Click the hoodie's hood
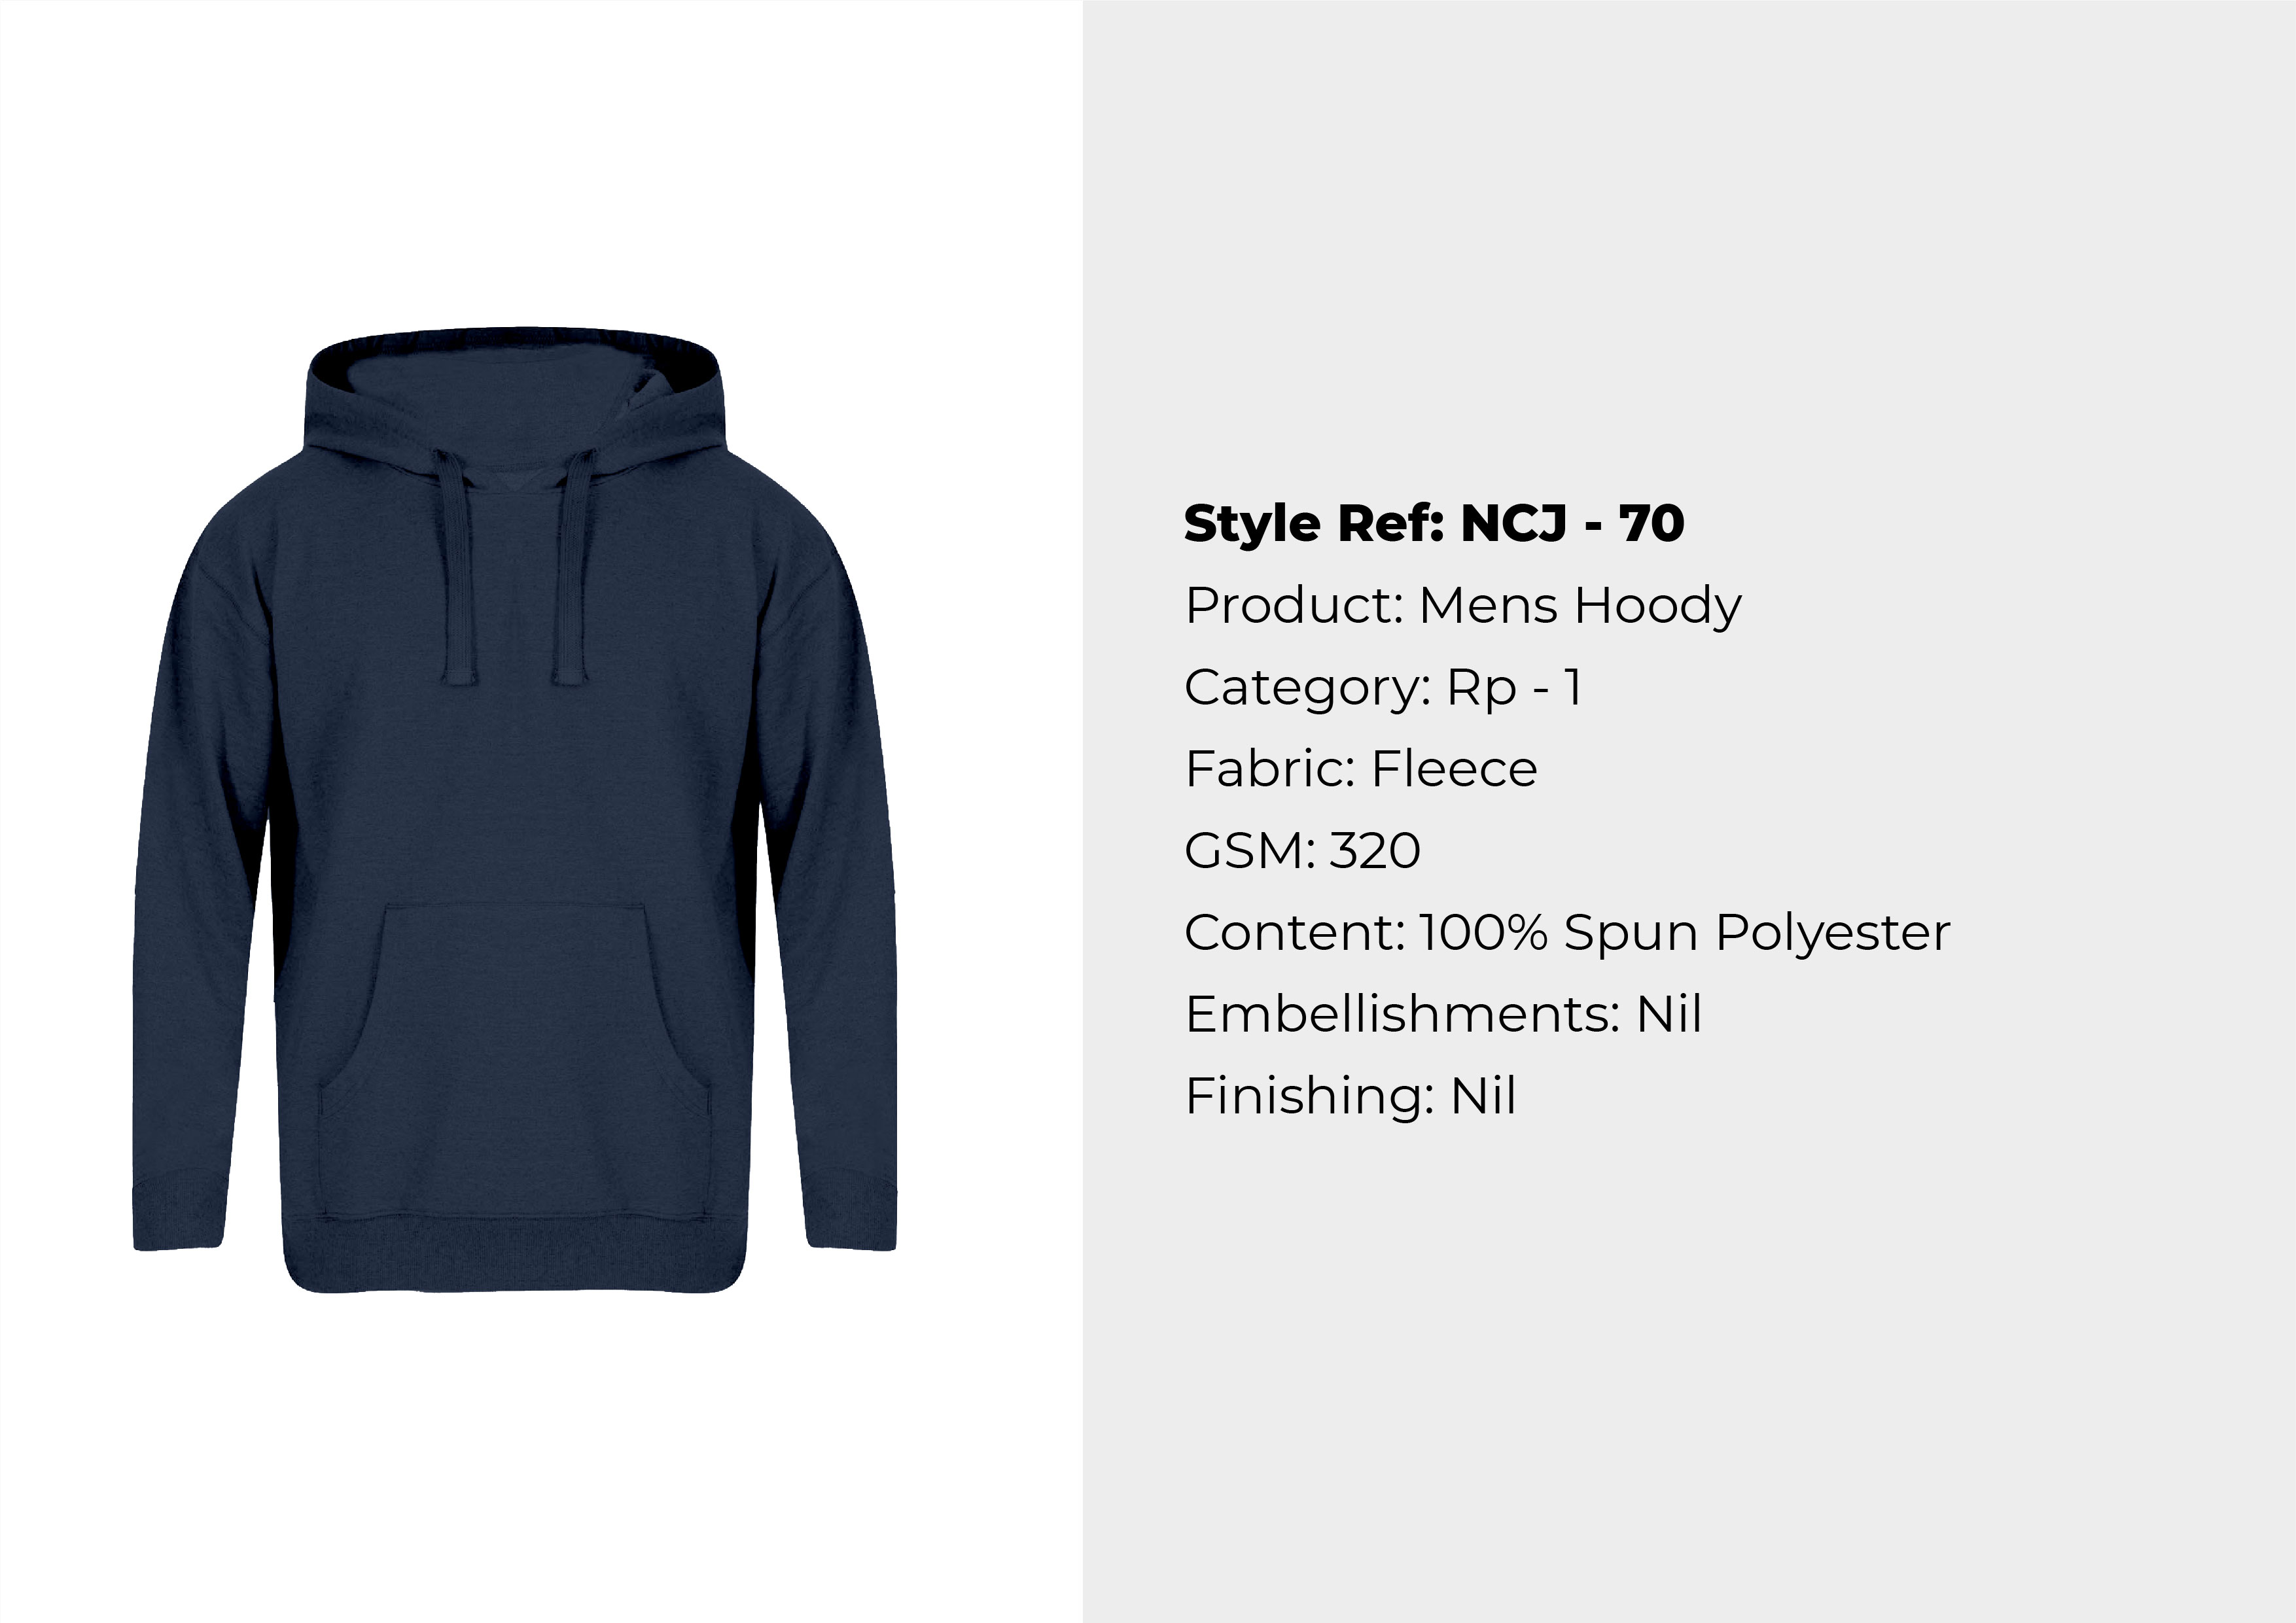2296x1623 pixels. click(x=512, y=400)
